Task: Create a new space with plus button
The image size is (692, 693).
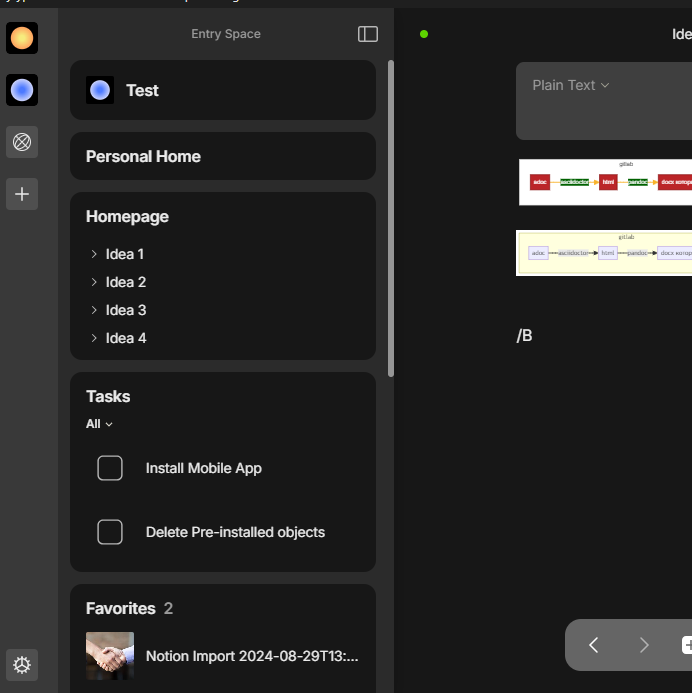Action: 22,194
